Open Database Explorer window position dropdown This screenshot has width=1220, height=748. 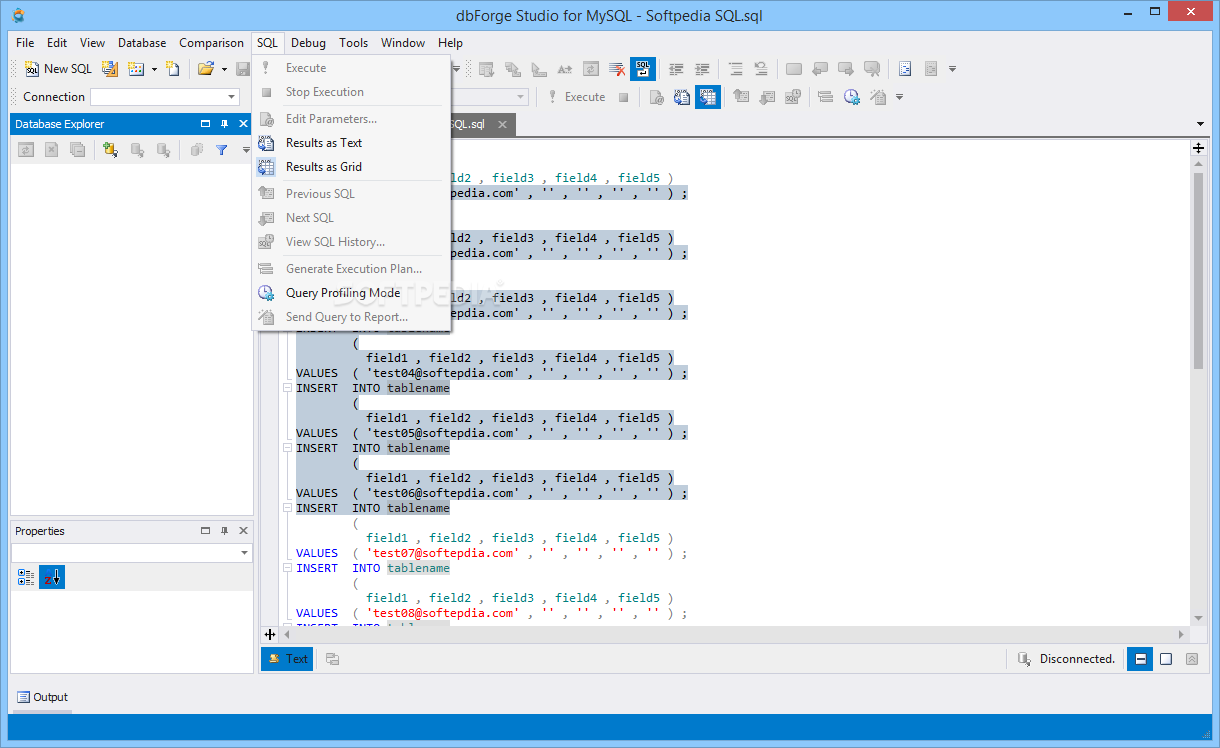click(205, 124)
